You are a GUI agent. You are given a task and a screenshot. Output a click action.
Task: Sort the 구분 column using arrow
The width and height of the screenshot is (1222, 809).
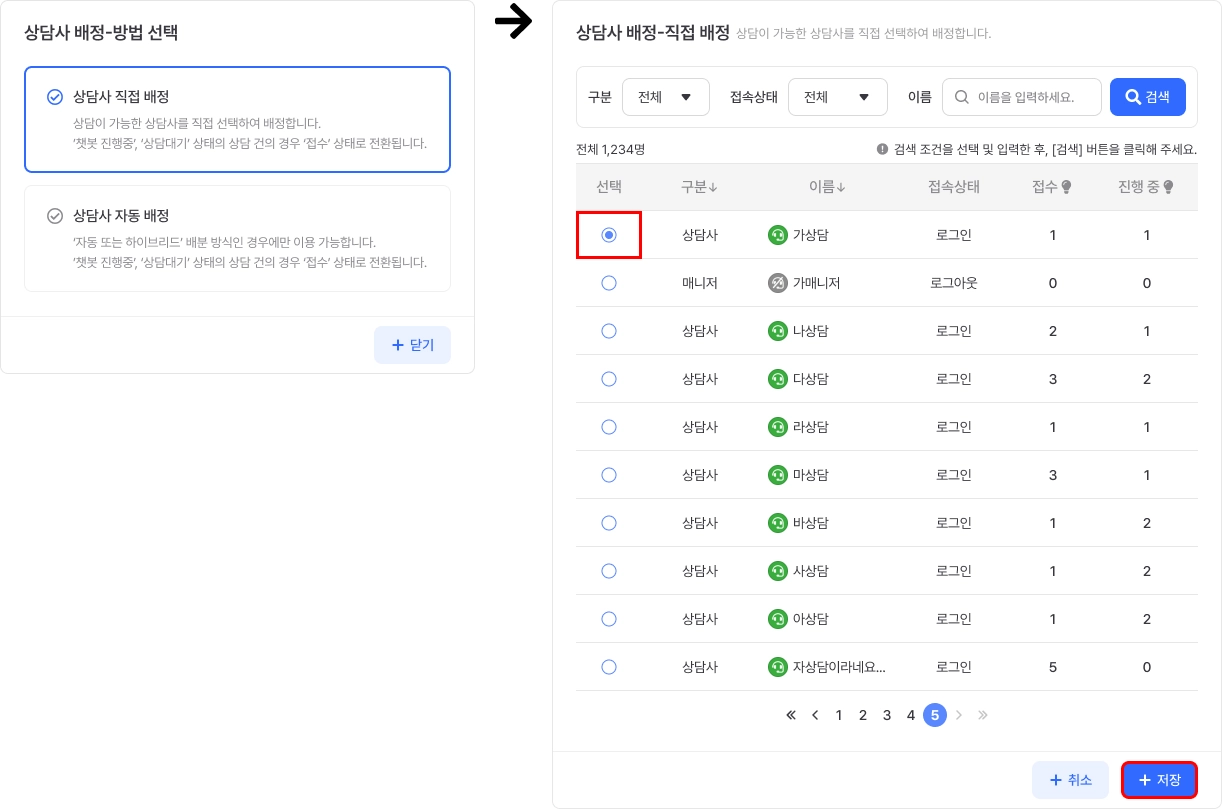(713, 187)
